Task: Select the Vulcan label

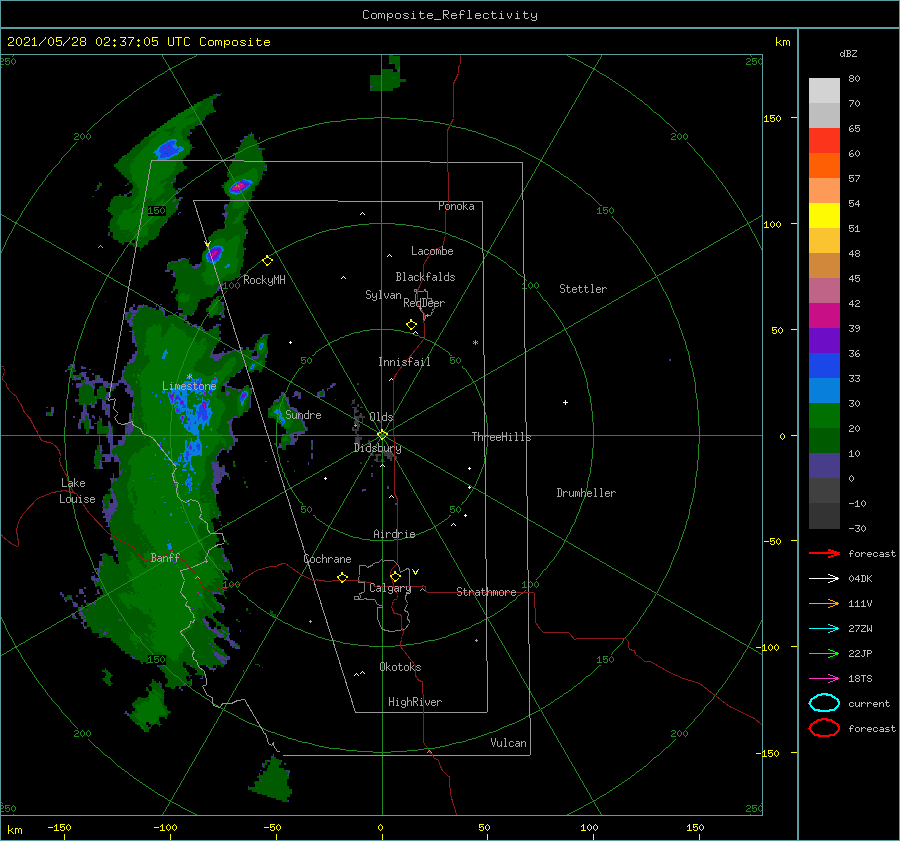Action: point(508,743)
